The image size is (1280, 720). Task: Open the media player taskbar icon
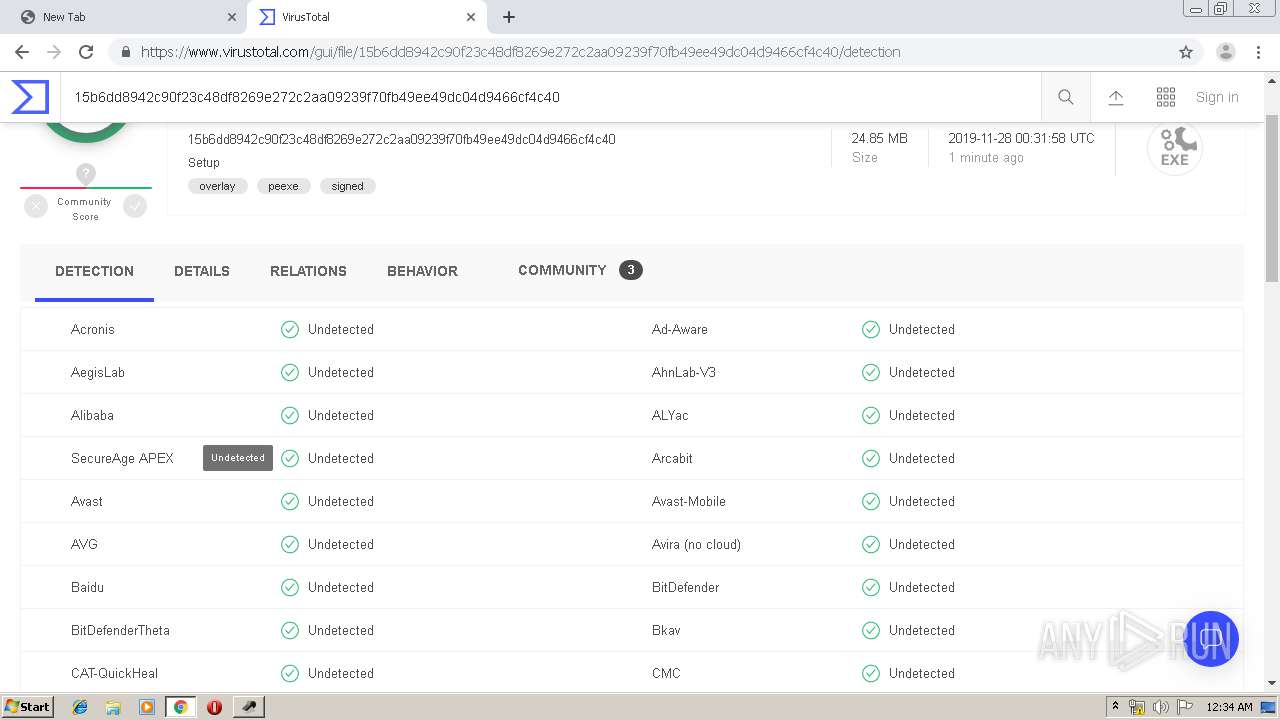click(147, 707)
